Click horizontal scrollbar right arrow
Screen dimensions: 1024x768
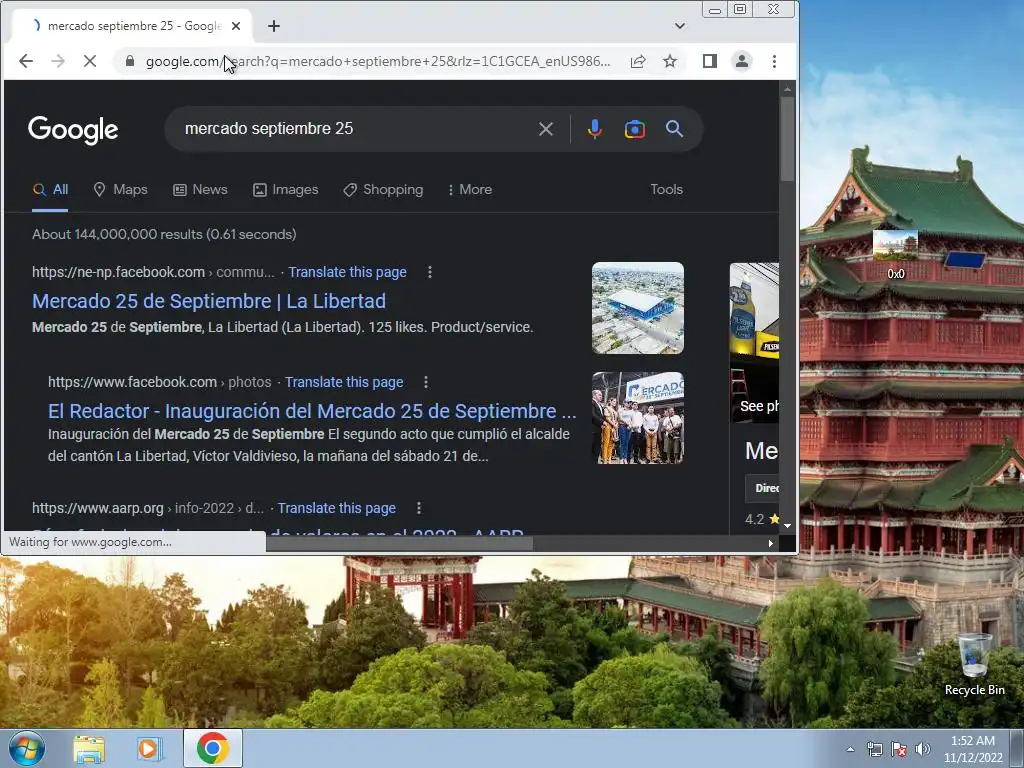point(771,543)
